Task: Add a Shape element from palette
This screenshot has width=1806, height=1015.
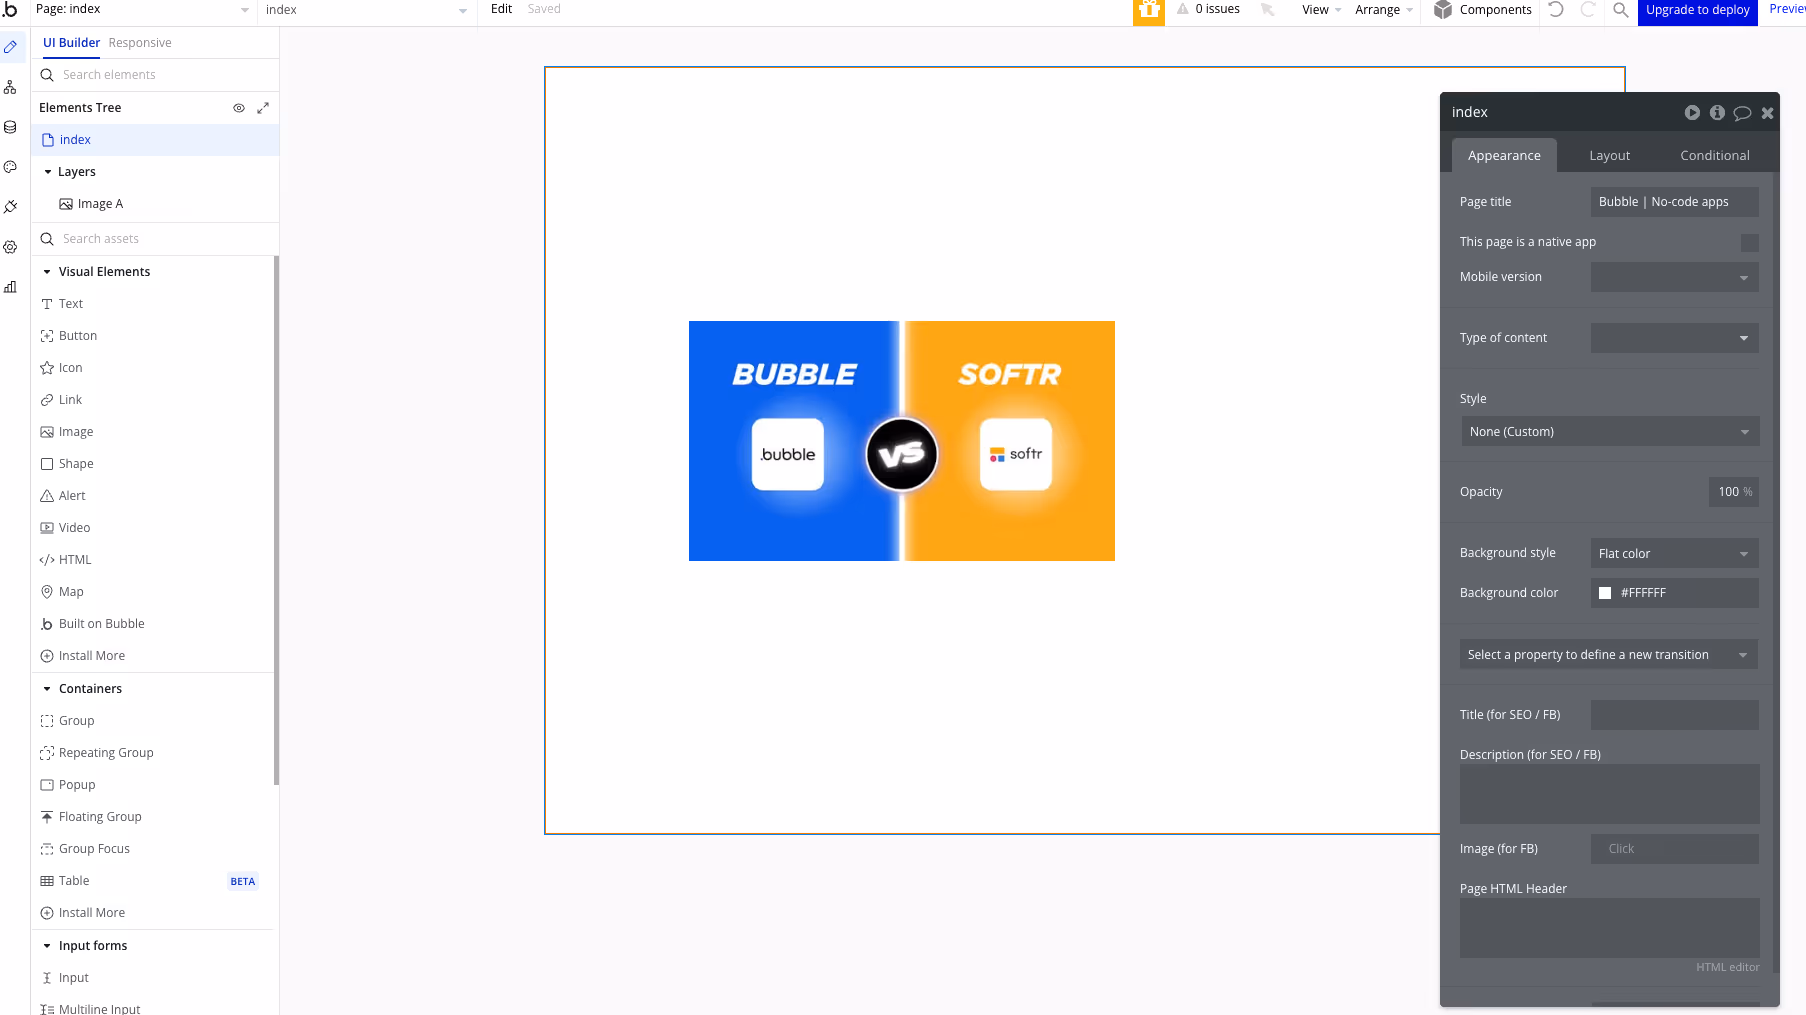Action: click(x=76, y=464)
